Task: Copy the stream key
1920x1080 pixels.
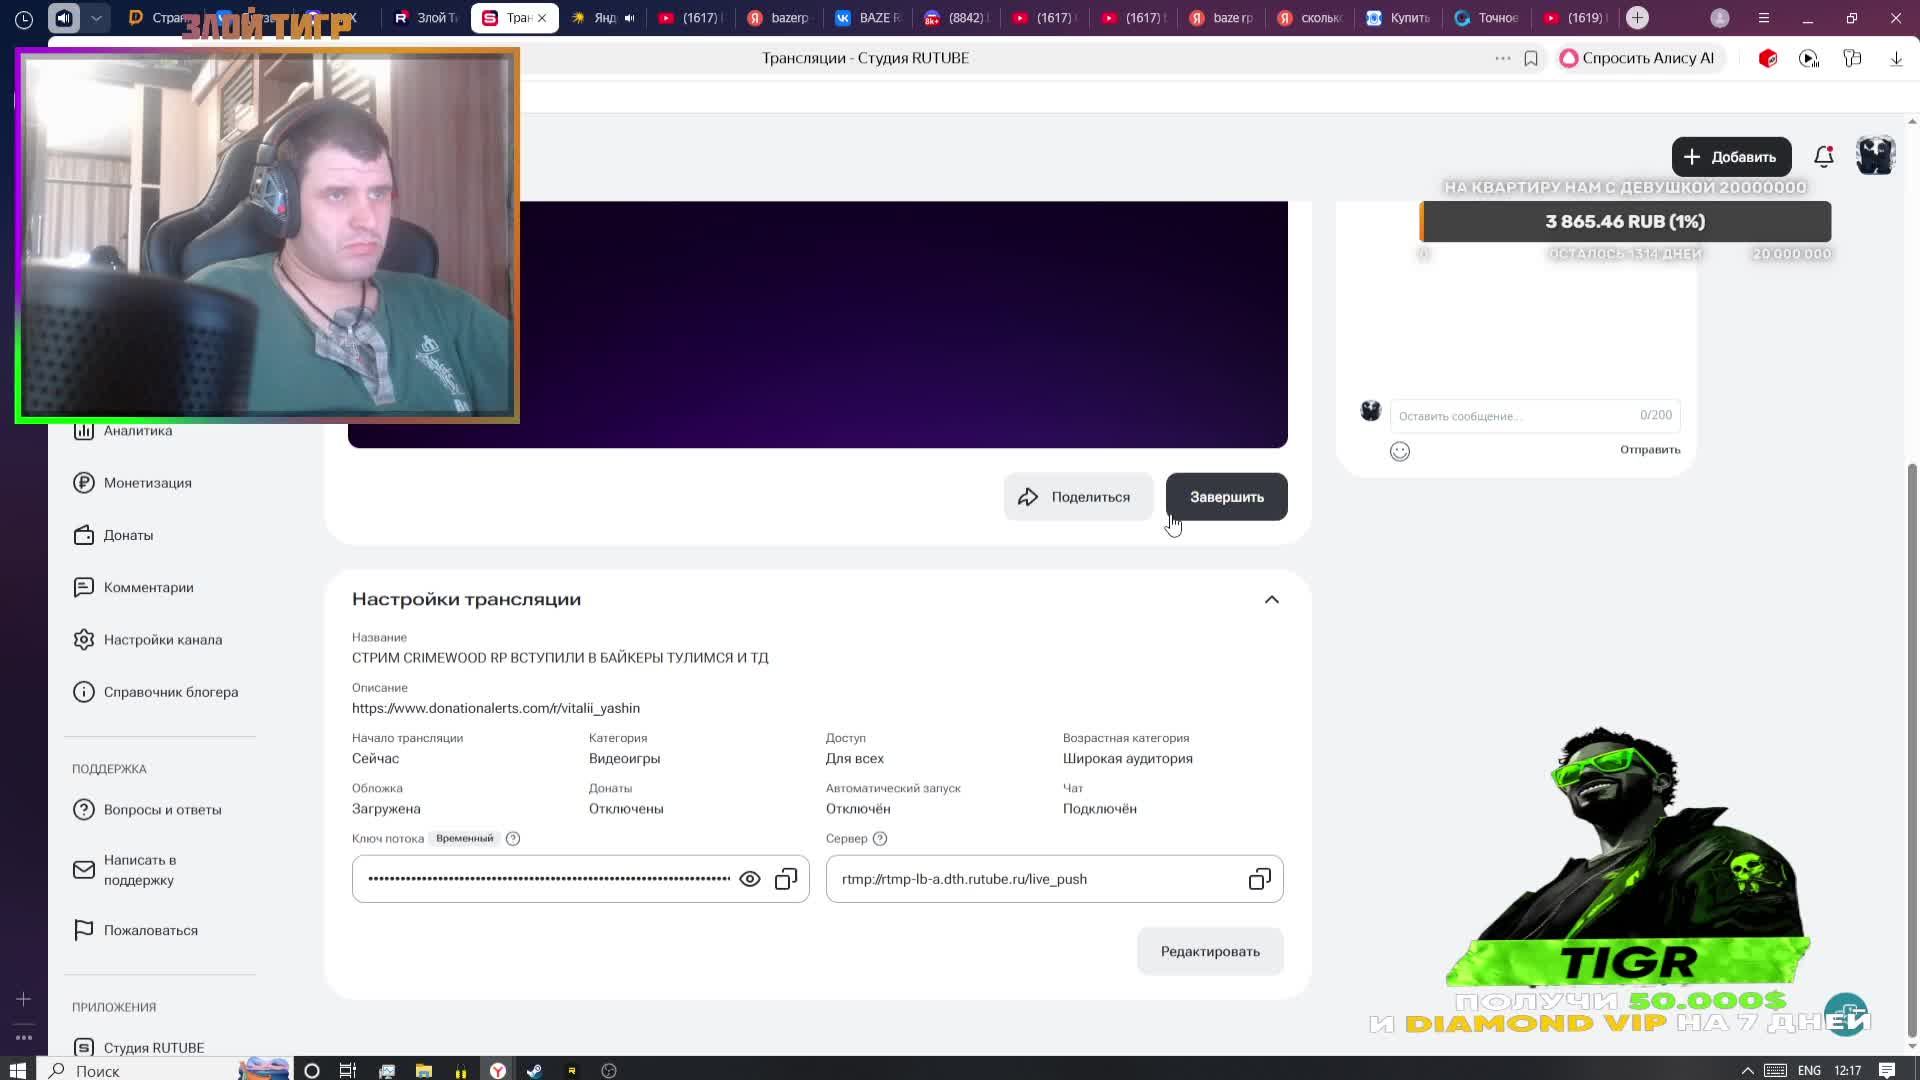Action: (x=786, y=879)
